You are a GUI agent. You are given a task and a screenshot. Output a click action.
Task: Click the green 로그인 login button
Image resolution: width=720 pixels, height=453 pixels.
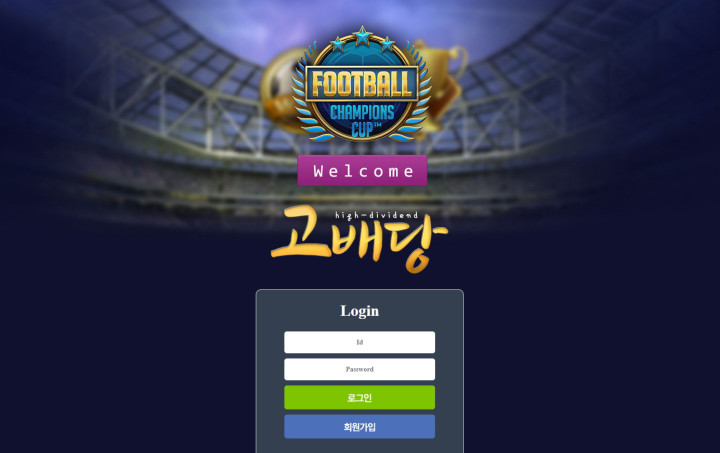coord(360,397)
